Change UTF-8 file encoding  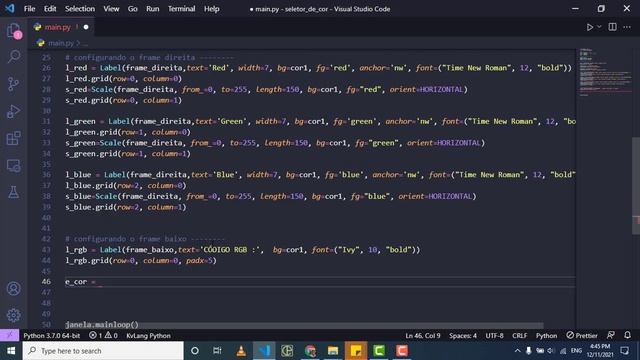(x=494, y=336)
